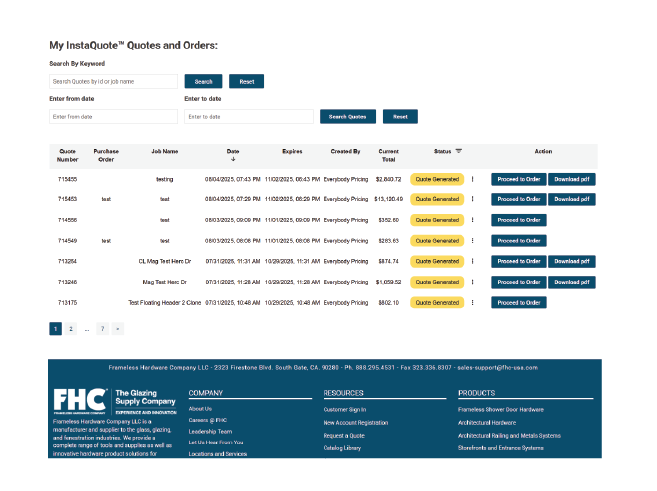Image resolution: width=657 pixels, height=491 pixels.
Task: Open Catalog Library footer link
Action: (x=342, y=448)
